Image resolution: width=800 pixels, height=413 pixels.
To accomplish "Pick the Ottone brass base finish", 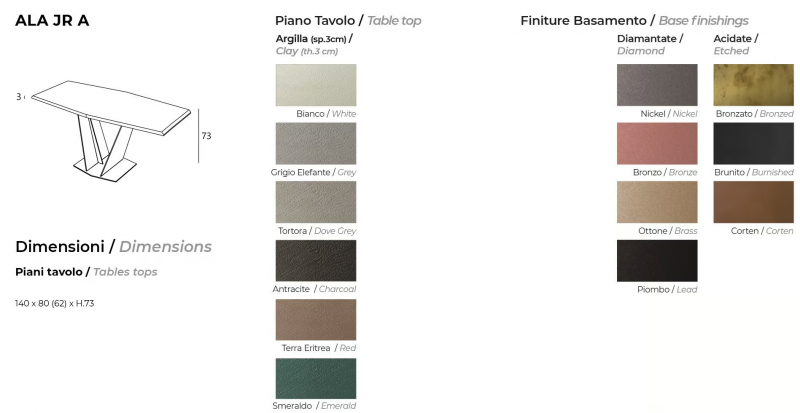I will pos(657,202).
